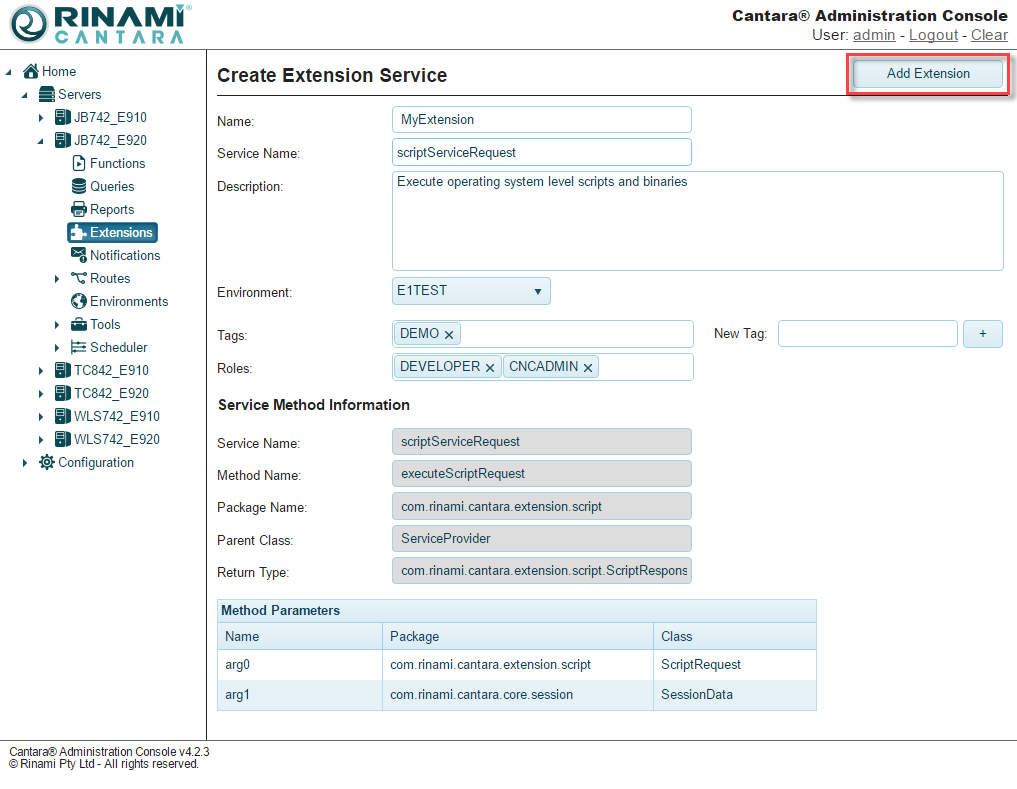Click the Logout link
1017x789 pixels.
(933, 35)
